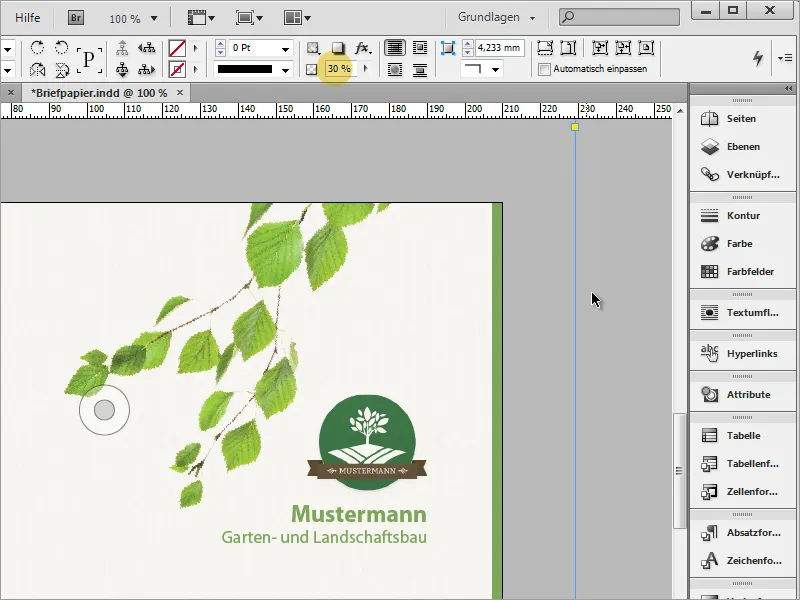Click the apply effect to object icon
The width and height of the screenshot is (800, 600).
pyautogui.click(x=313, y=48)
